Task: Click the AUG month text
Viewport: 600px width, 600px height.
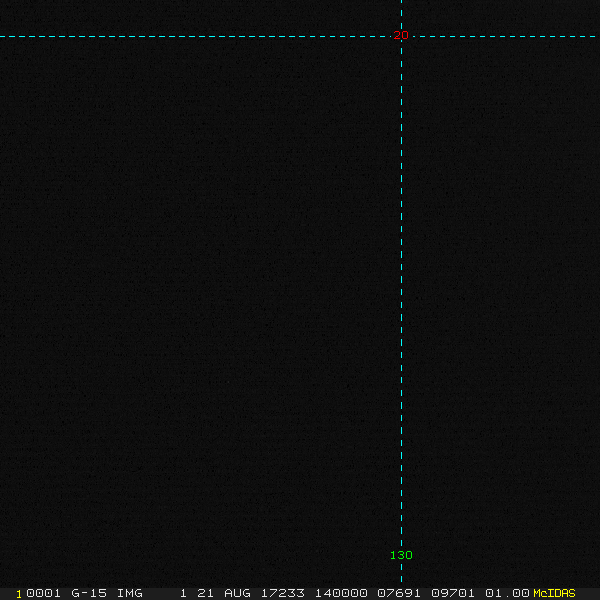Action: (237, 593)
